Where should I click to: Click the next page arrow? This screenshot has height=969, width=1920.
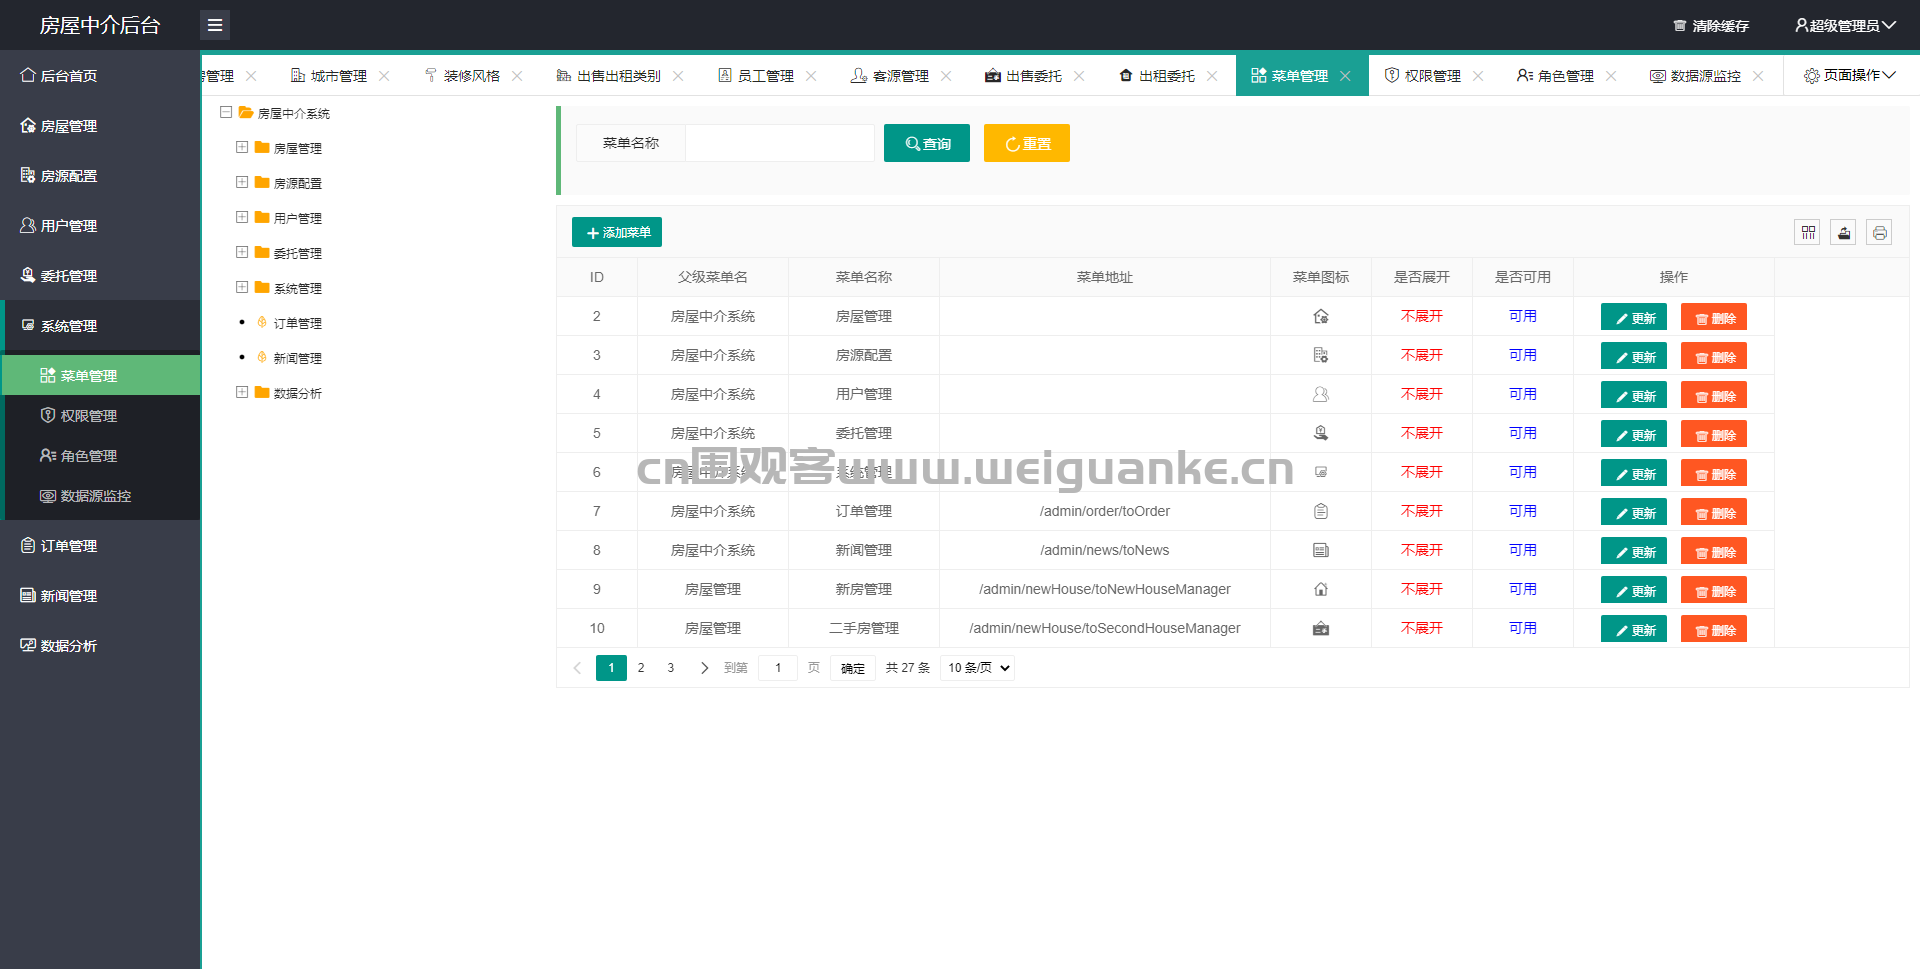(704, 668)
